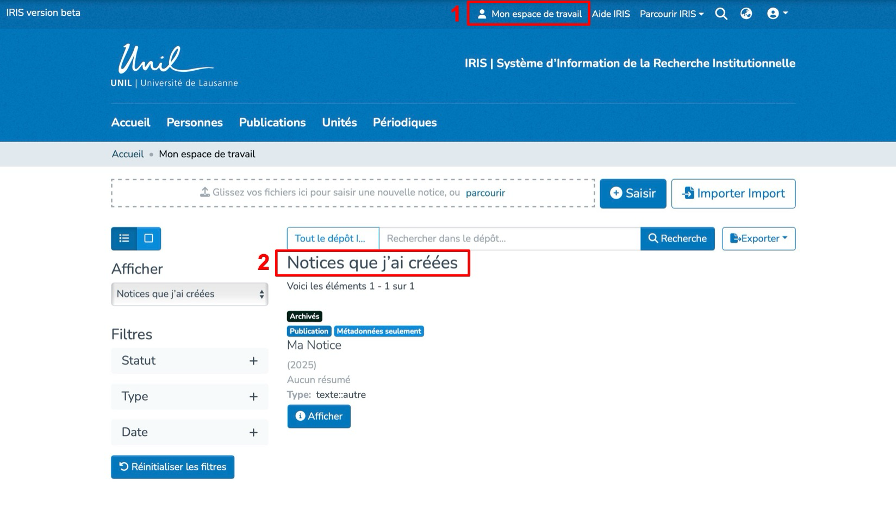896x516 pixels.
Task: Click the Afficher button under Ma Notice
Action: click(318, 416)
